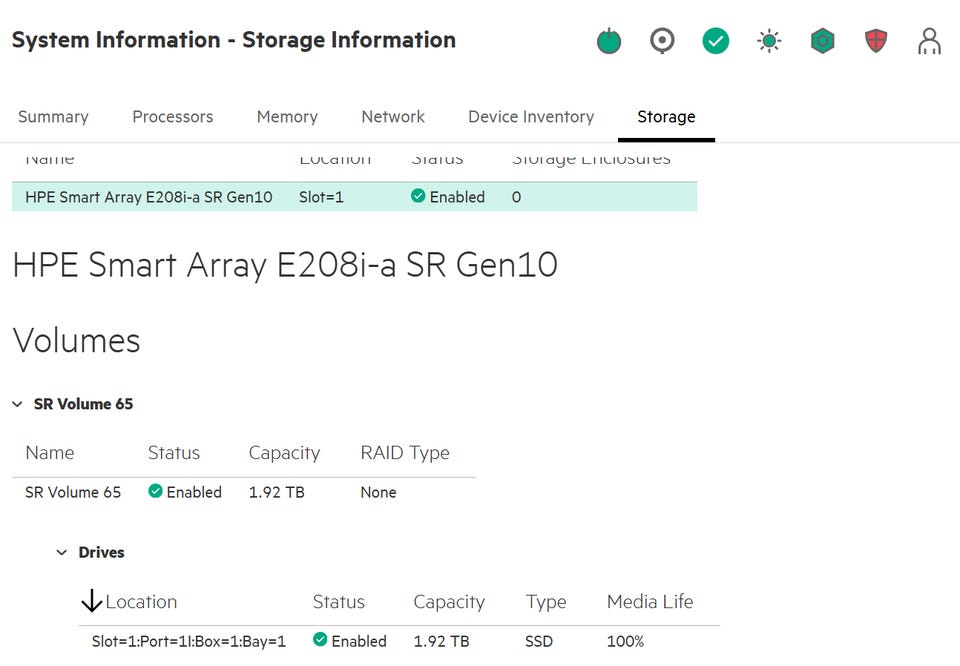Click the sort arrow next to Location
Screen dimensions: 960x666
click(x=91, y=601)
